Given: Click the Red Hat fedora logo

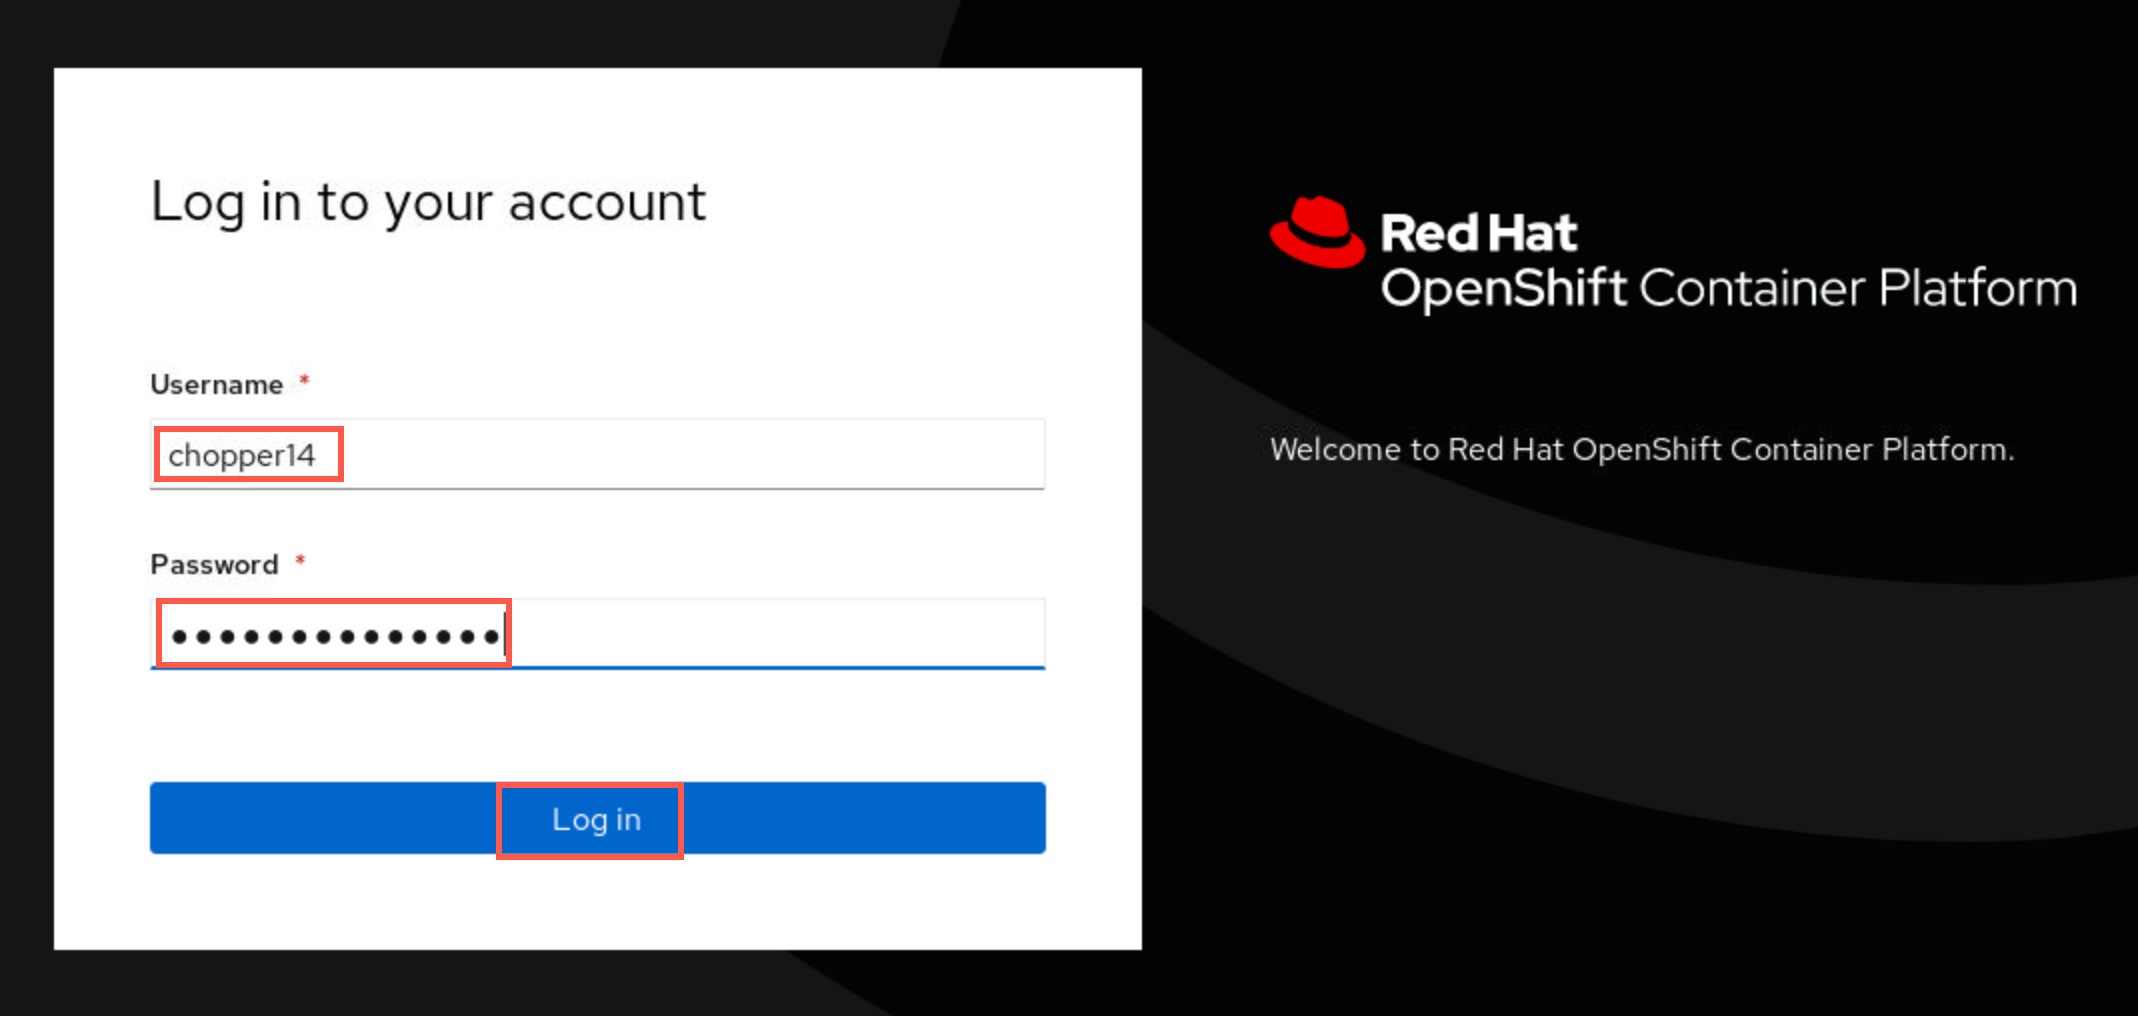Looking at the screenshot, I should 1317,232.
